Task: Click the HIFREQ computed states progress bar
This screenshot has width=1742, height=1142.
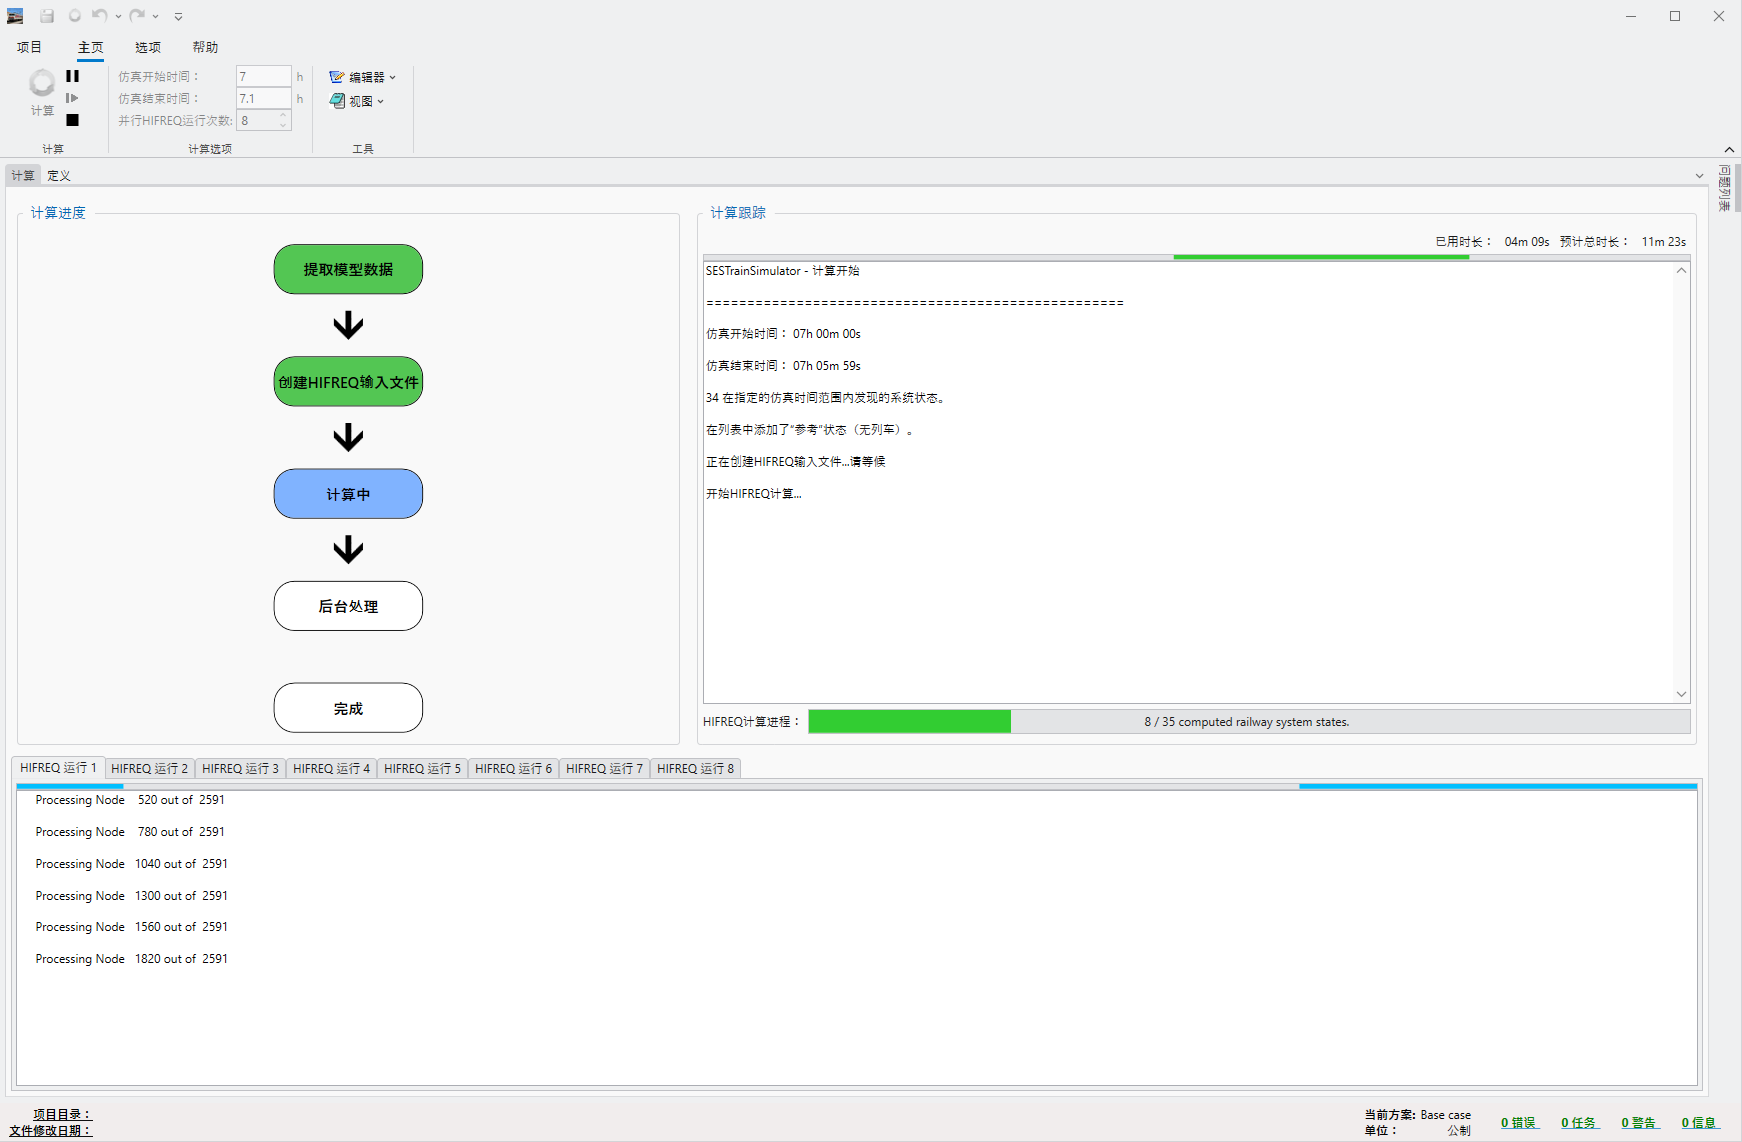Action: coord(1248,722)
